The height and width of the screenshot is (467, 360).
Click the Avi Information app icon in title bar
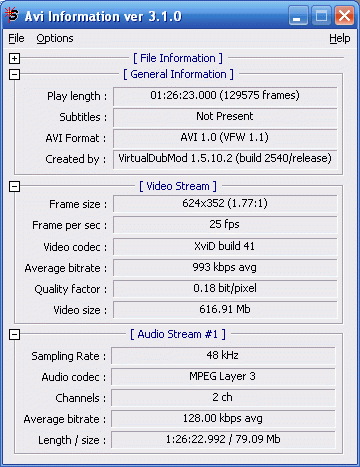[x=11, y=15]
